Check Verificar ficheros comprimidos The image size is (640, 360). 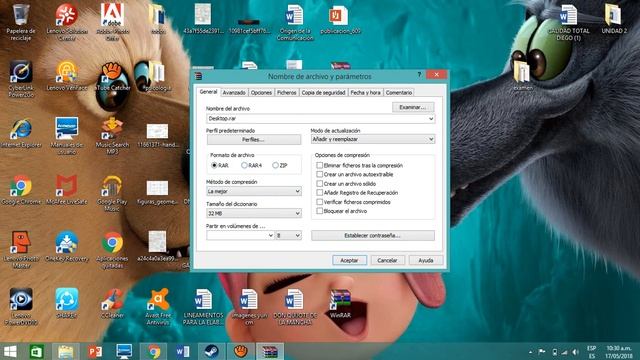353,202
